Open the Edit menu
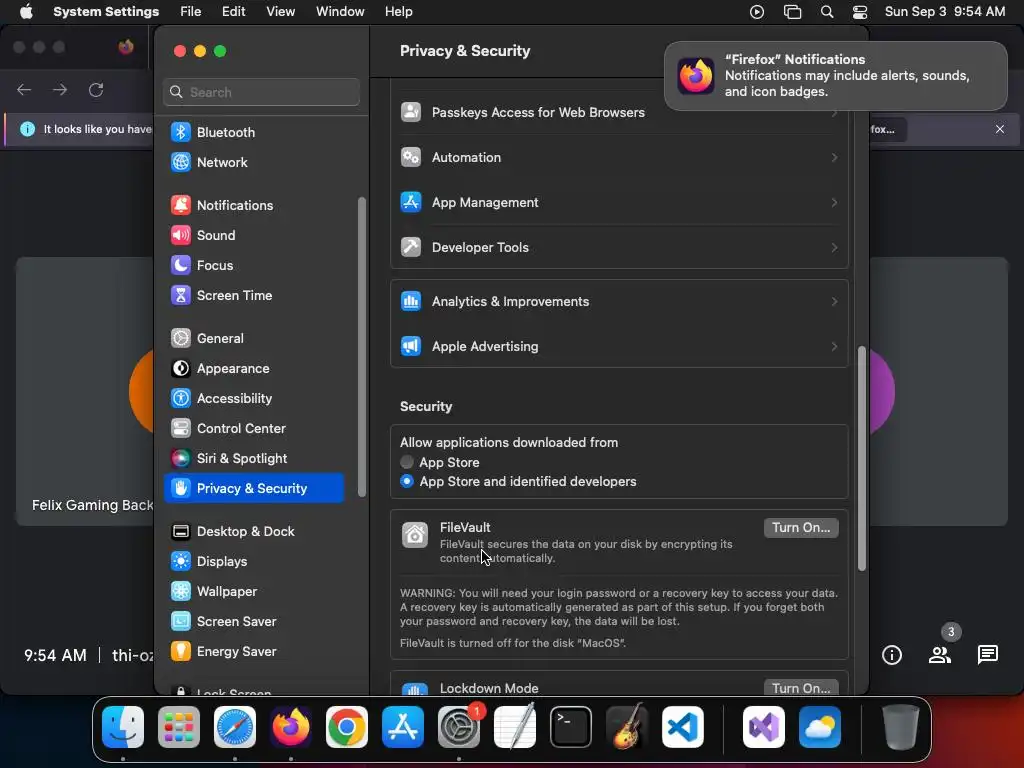 pyautogui.click(x=233, y=12)
